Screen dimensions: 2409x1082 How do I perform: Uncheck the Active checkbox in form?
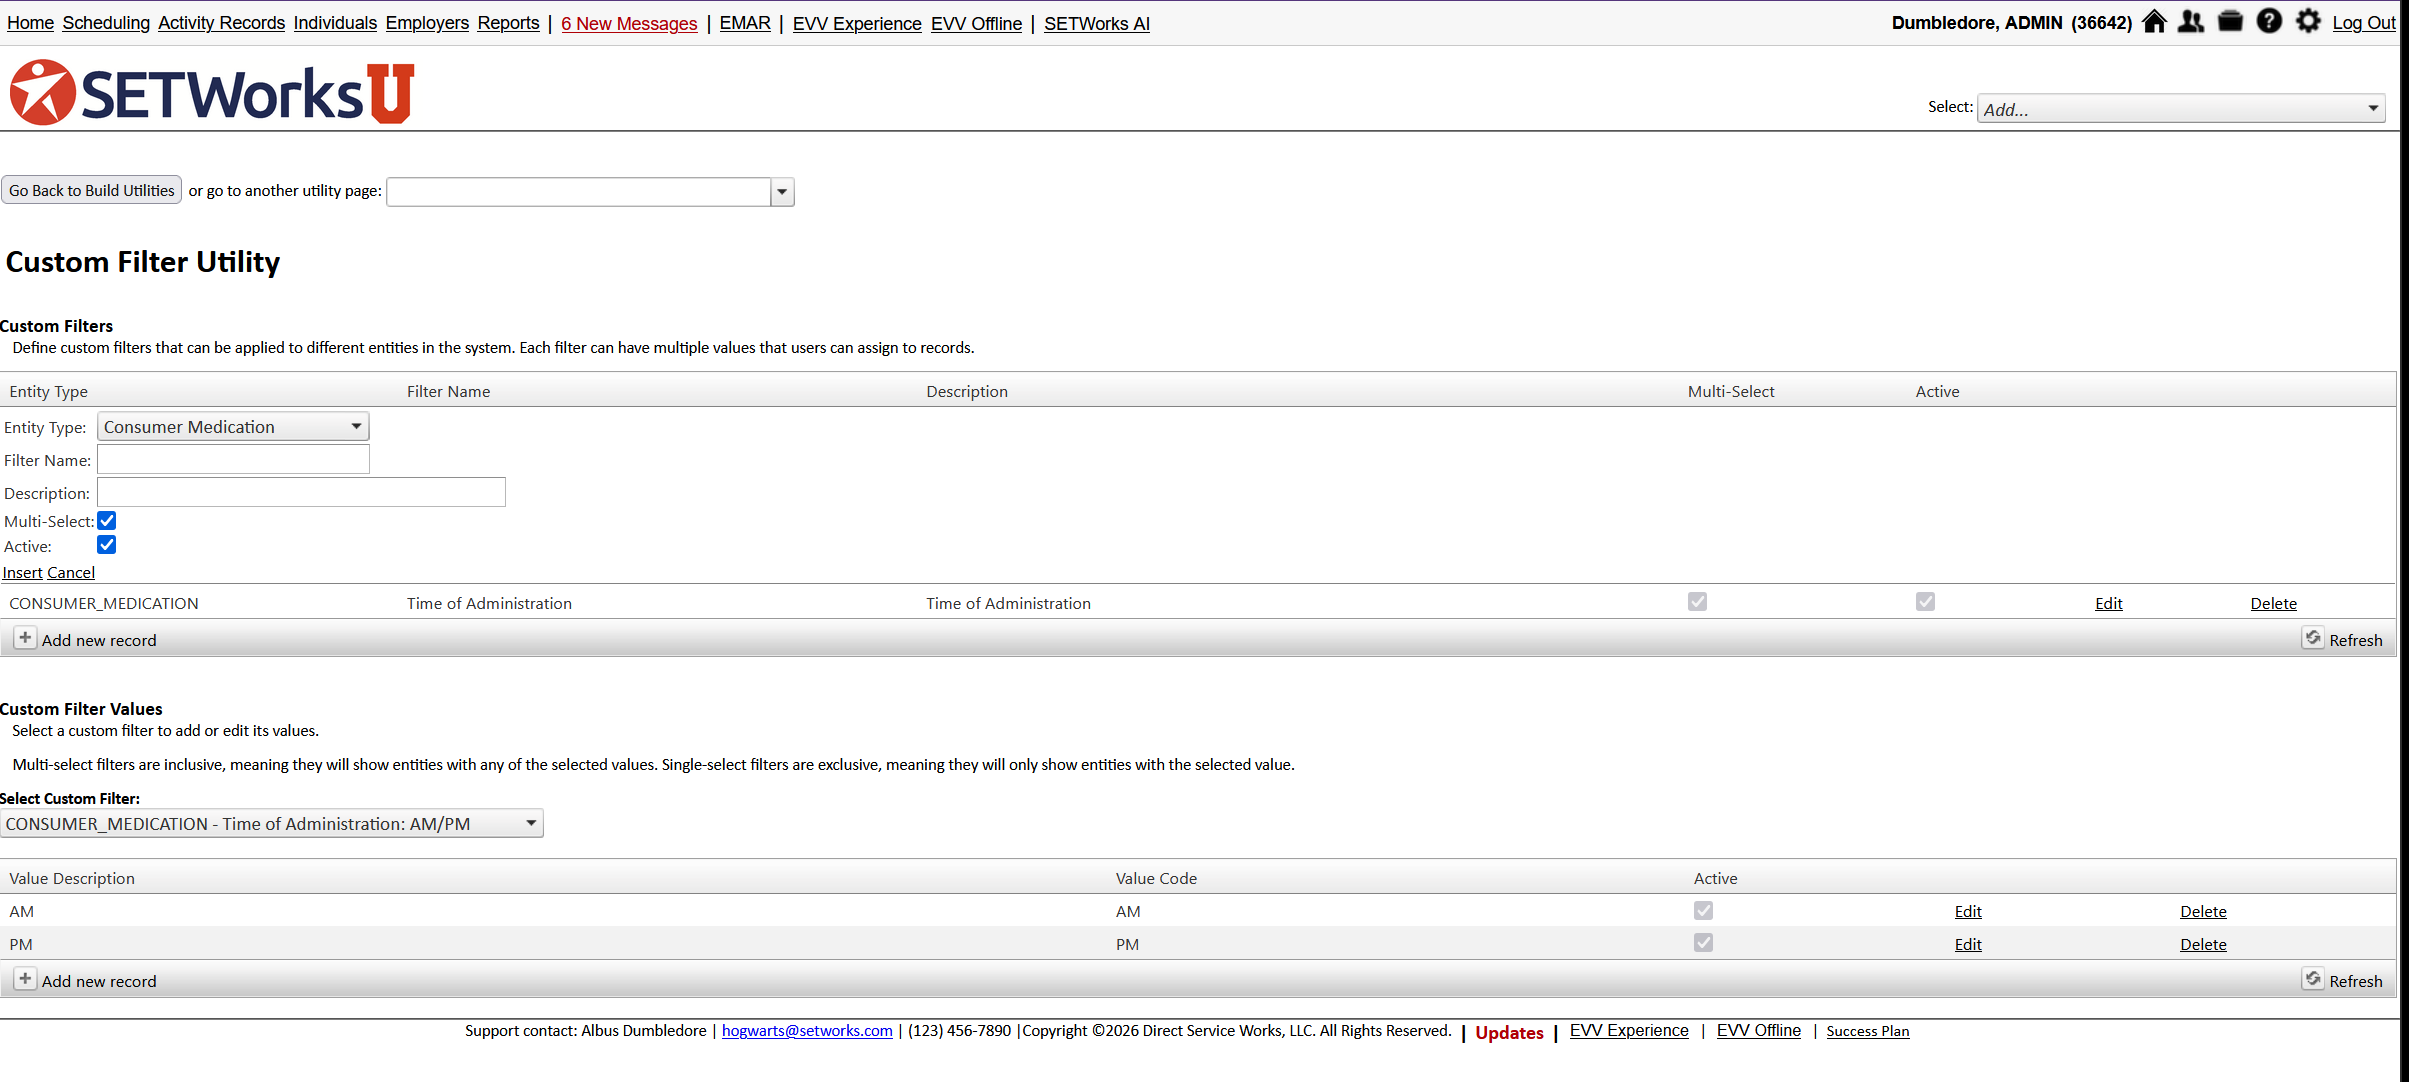coord(107,545)
